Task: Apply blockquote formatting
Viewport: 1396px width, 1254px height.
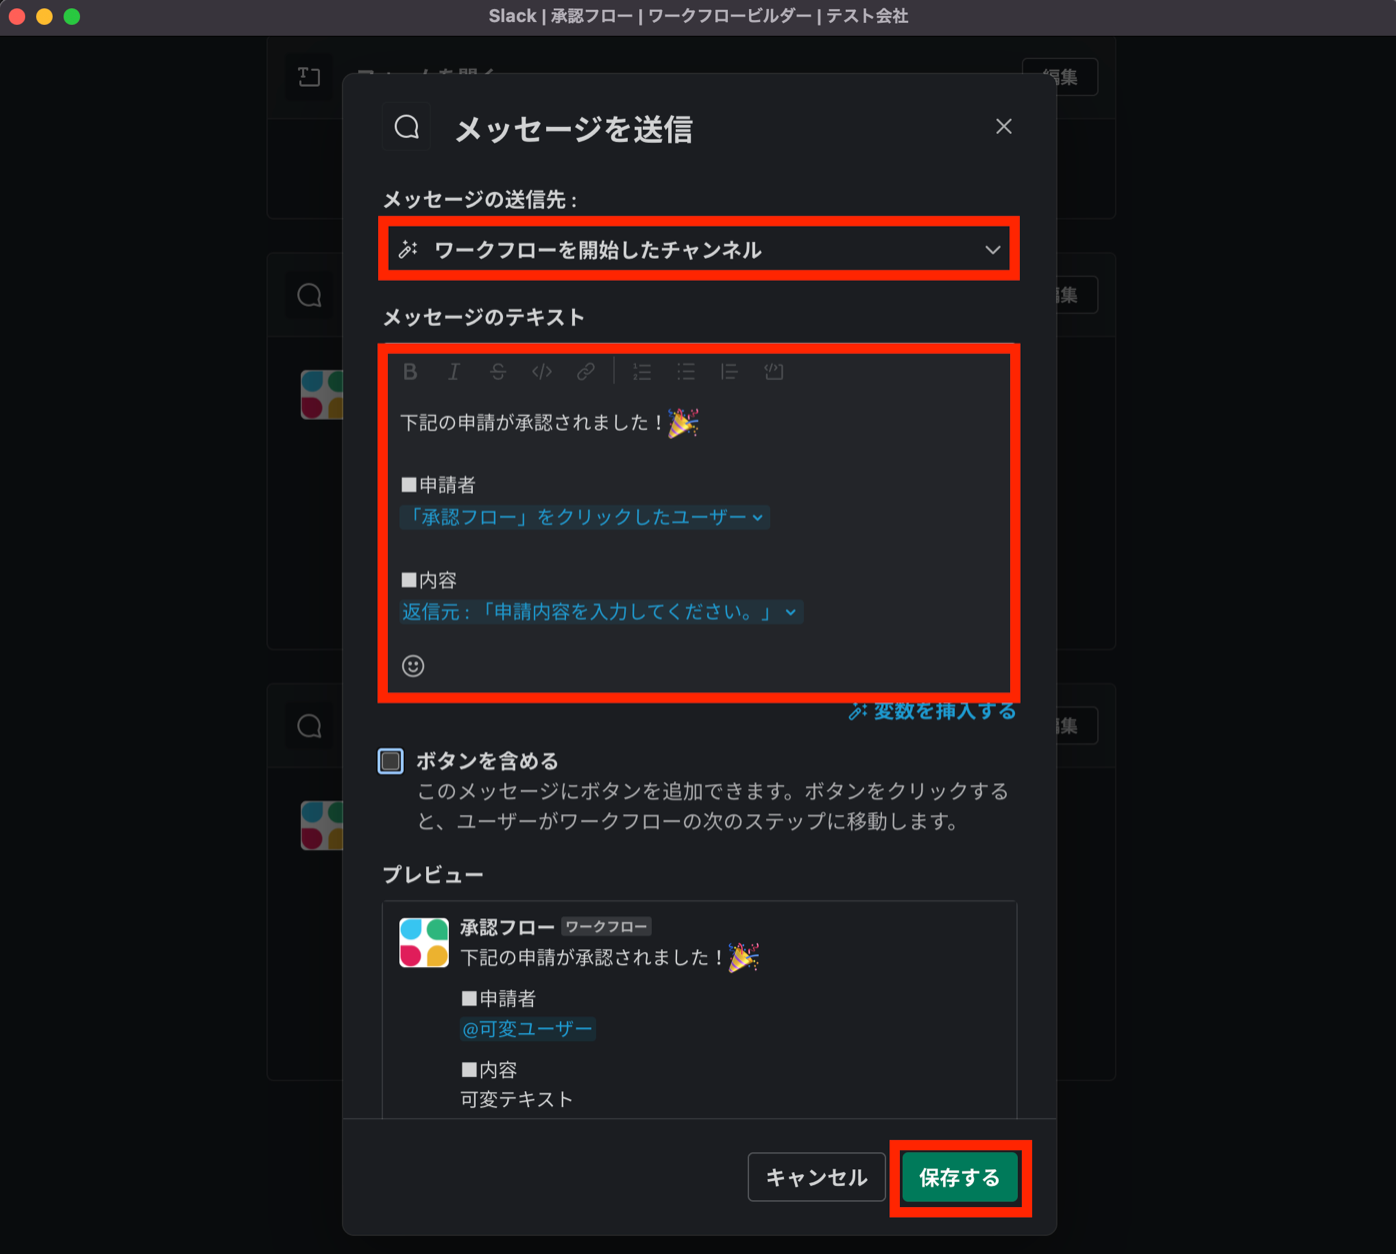Action: (x=729, y=372)
